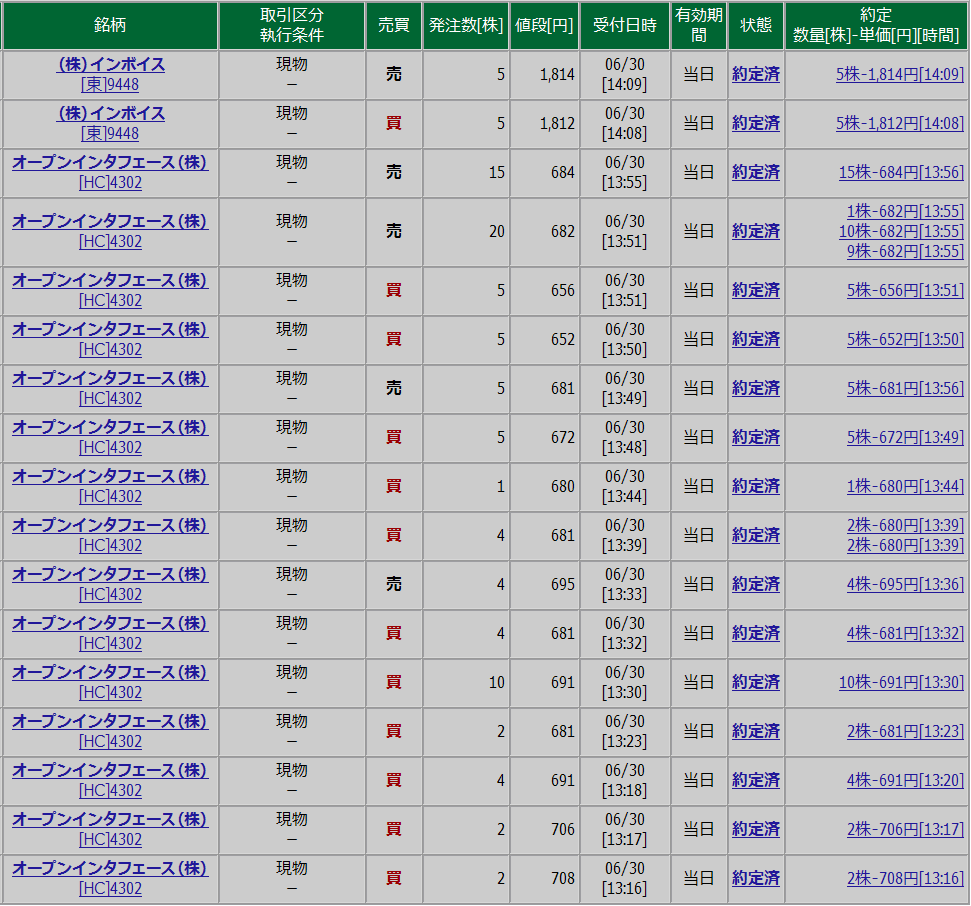Open execution detail 1株-680円[13:44]
This screenshot has height=906, width=971.
tap(905, 486)
